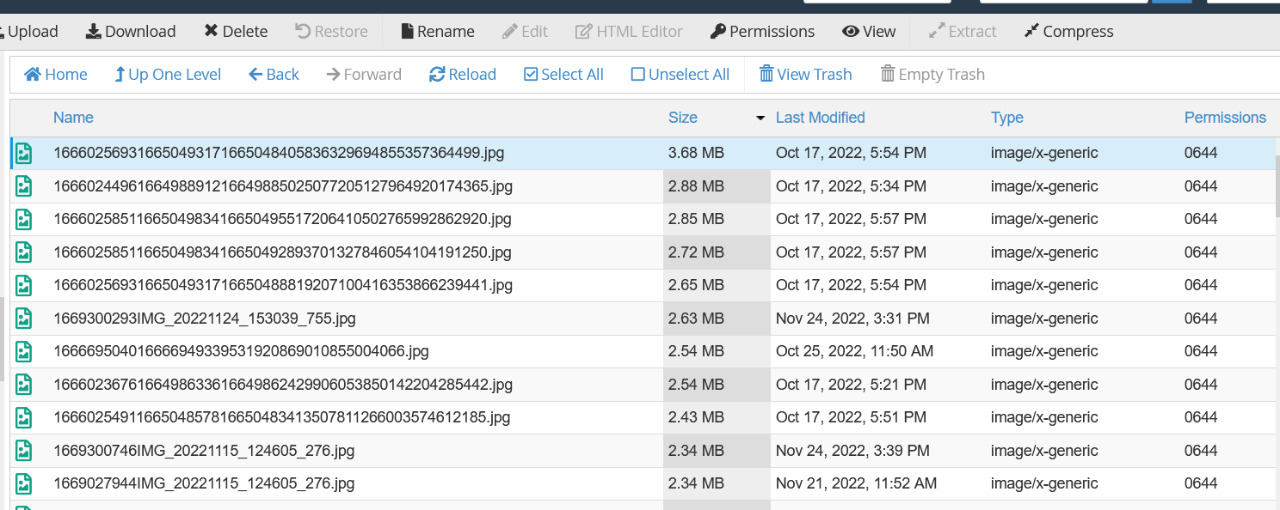Select file 1669300293IMG_20221124_153039_755.jpg
Viewport: 1280px width, 510px height.
204,318
